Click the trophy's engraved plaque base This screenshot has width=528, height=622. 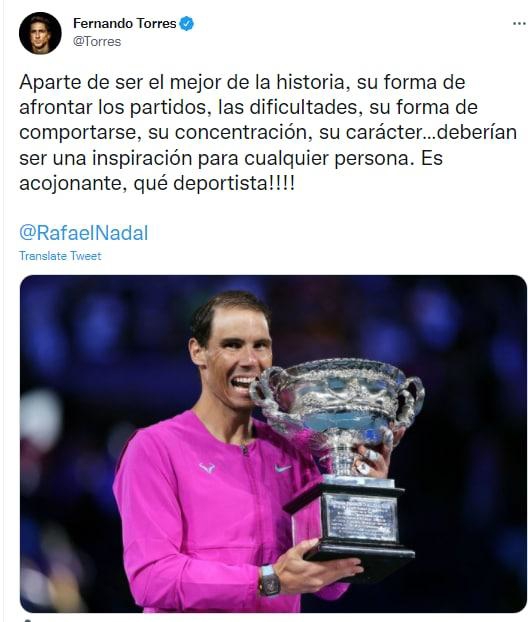[360, 520]
